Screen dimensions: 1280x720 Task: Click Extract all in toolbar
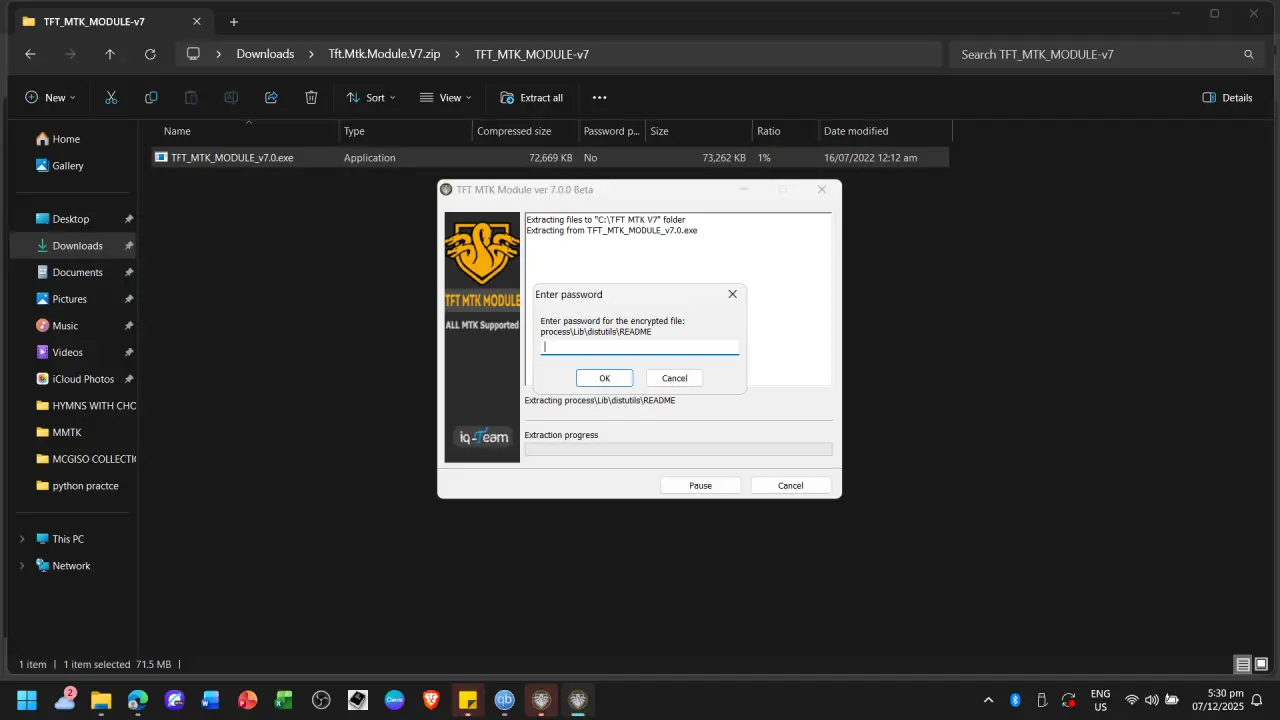532,98
